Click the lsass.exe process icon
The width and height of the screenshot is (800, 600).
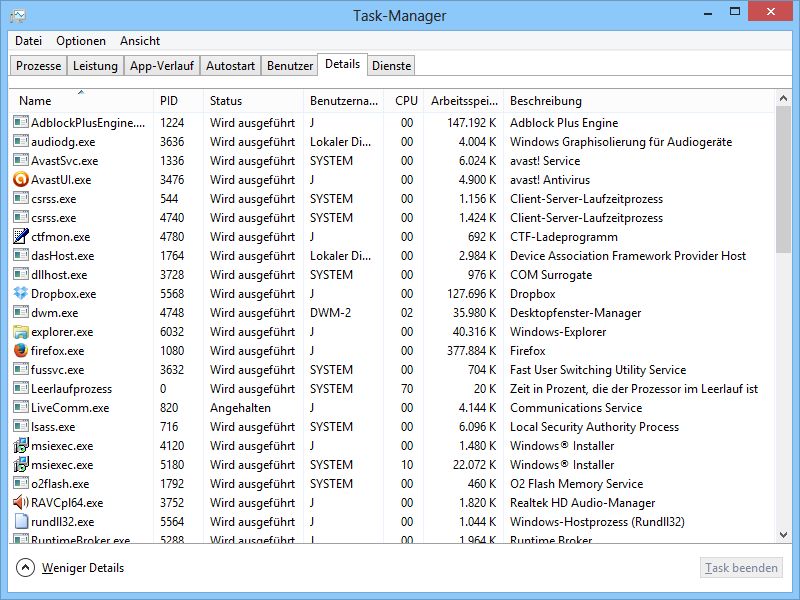point(20,427)
